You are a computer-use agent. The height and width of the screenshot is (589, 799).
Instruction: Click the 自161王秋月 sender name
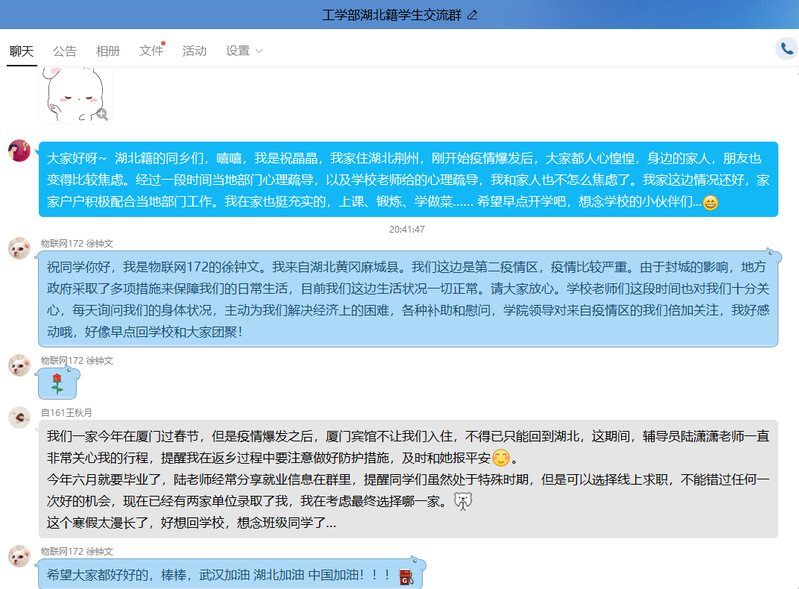66,412
